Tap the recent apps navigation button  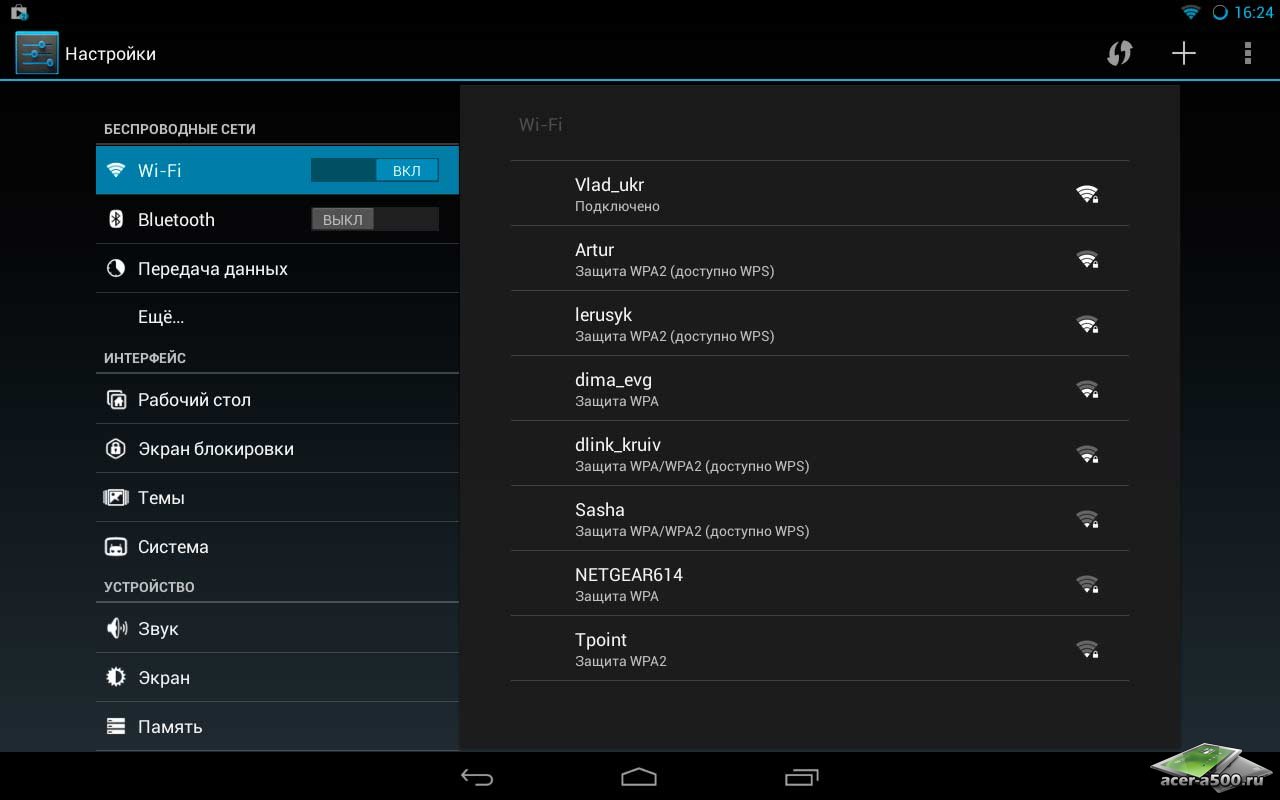coord(802,777)
